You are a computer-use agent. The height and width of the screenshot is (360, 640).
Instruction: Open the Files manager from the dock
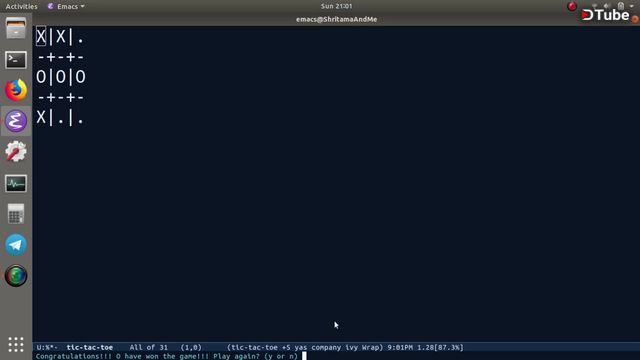[16, 29]
